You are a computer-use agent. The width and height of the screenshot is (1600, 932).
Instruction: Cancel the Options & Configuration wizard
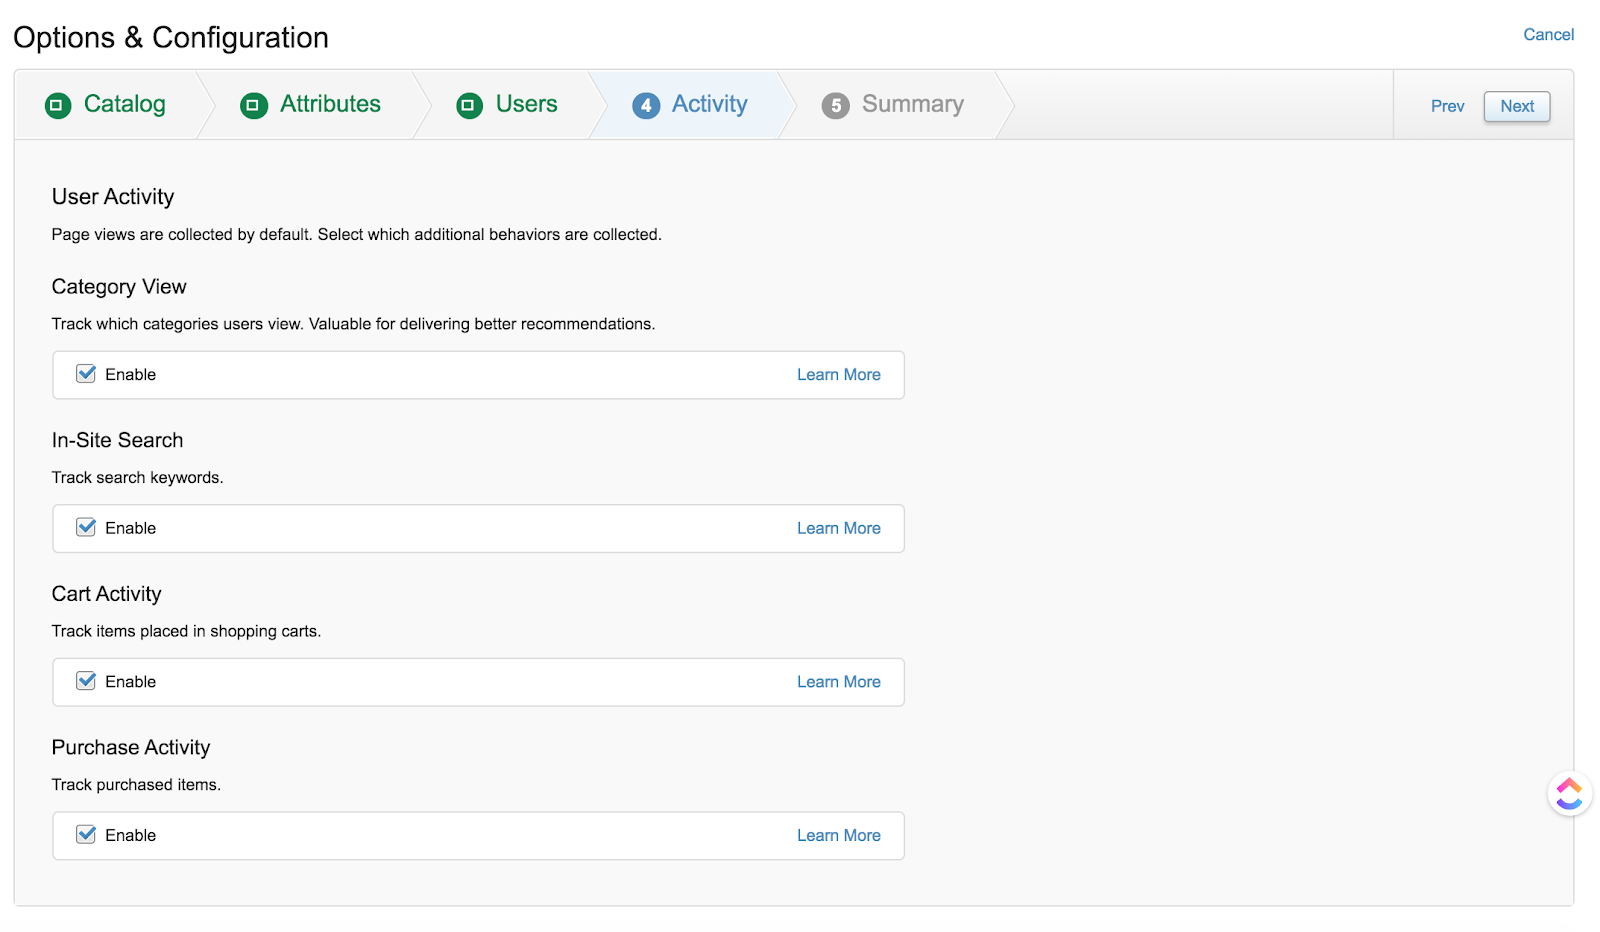point(1548,35)
